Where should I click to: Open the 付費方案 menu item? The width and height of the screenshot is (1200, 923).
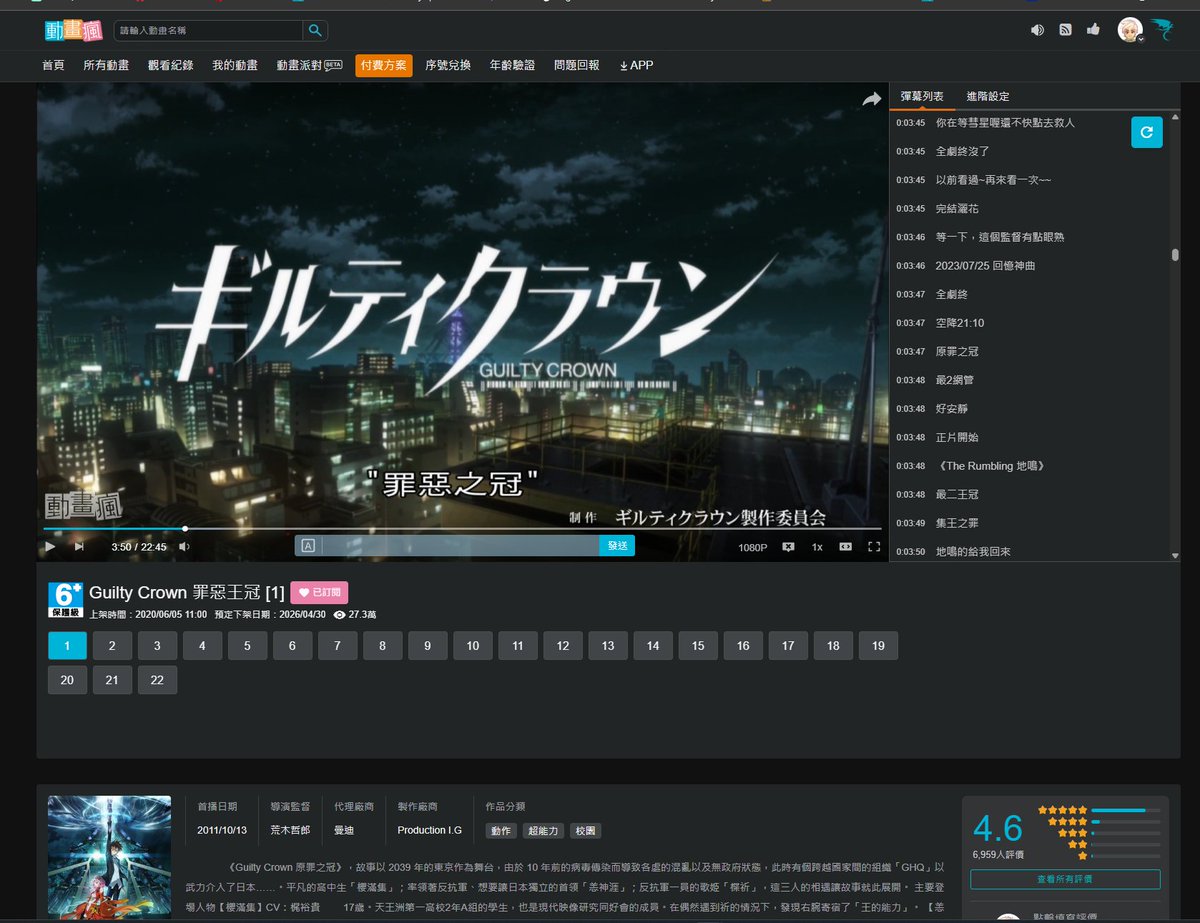[384, 64]
